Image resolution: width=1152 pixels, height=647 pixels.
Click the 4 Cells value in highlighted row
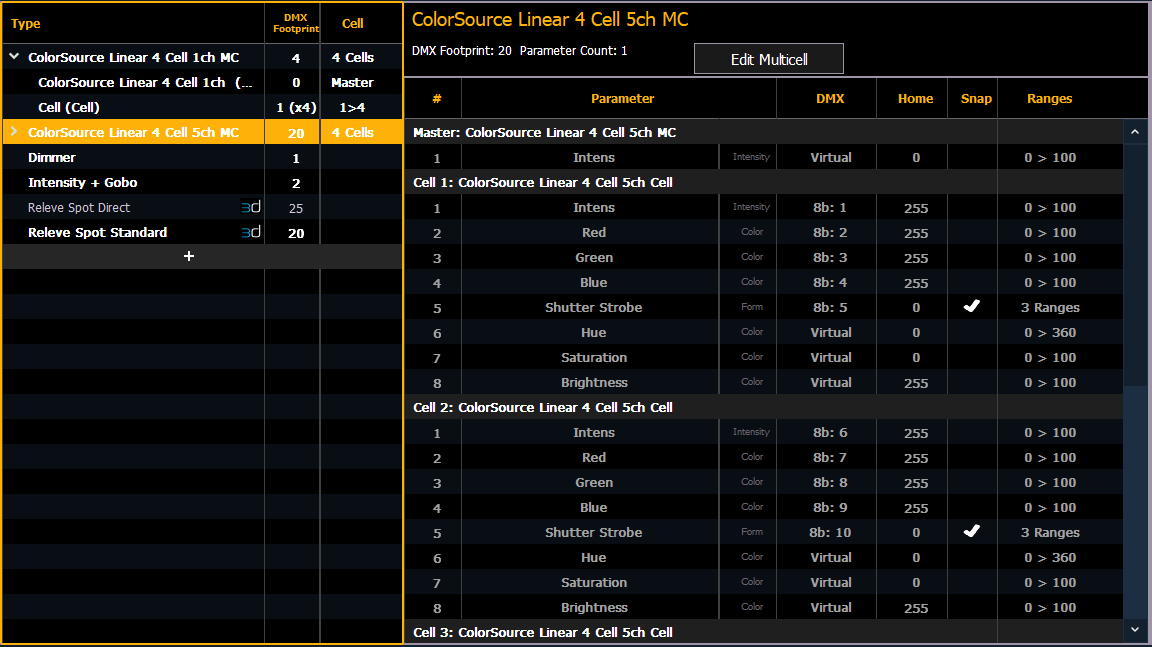[x=353, y=132]
